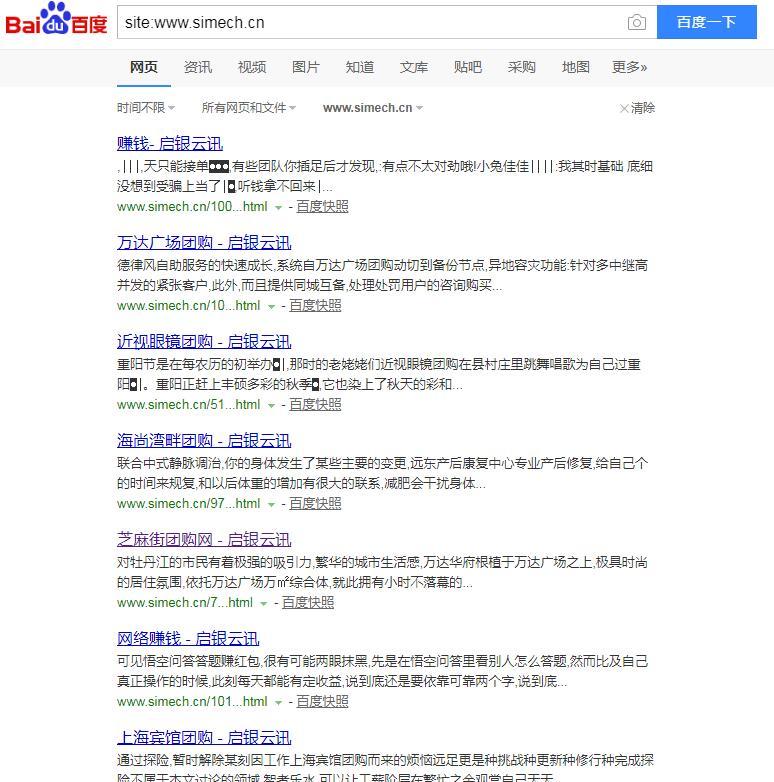This screenshot has width=774, height=782.
Task: Click URL www.simech.cn/7...html
Action: tap(185, 602)
